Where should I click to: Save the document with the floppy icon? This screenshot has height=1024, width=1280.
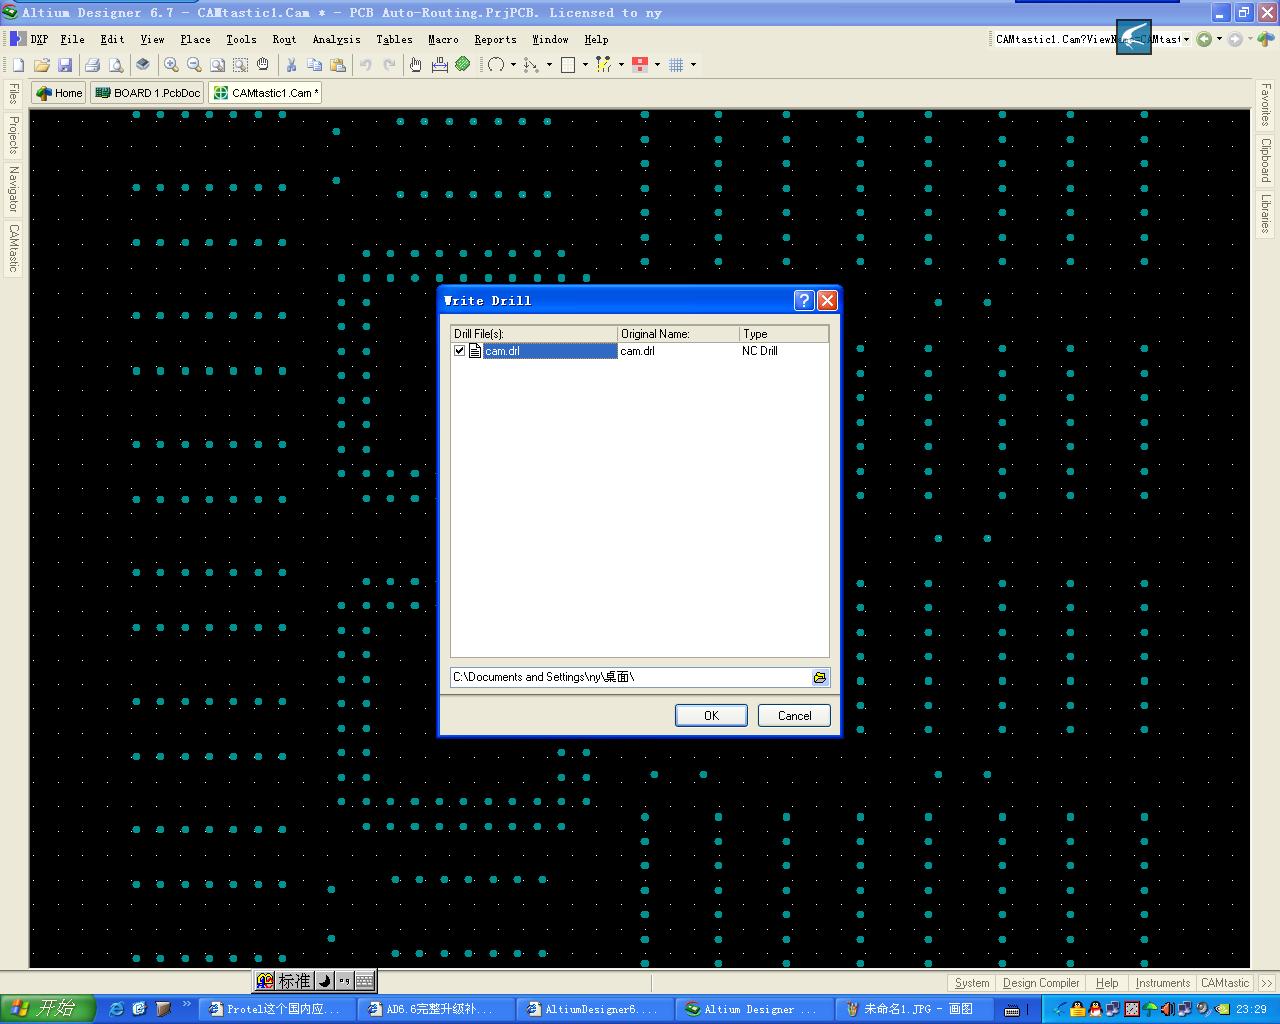65,65
